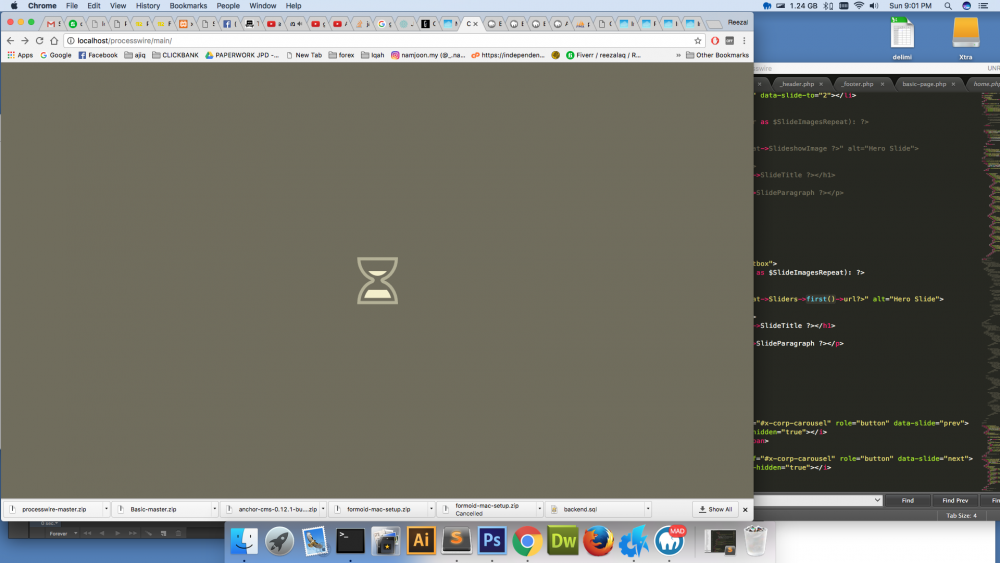Viewport: 1000px width, 563px height.
Task: Open Photoshop from the Dock
Action: pos(491,540)
